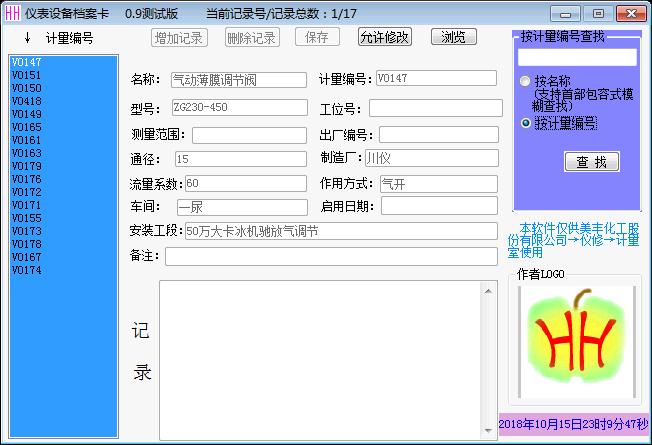The width and height of the screenshot is (652, 445).
Task: Select record V0171 in the list
Action: 63,205
